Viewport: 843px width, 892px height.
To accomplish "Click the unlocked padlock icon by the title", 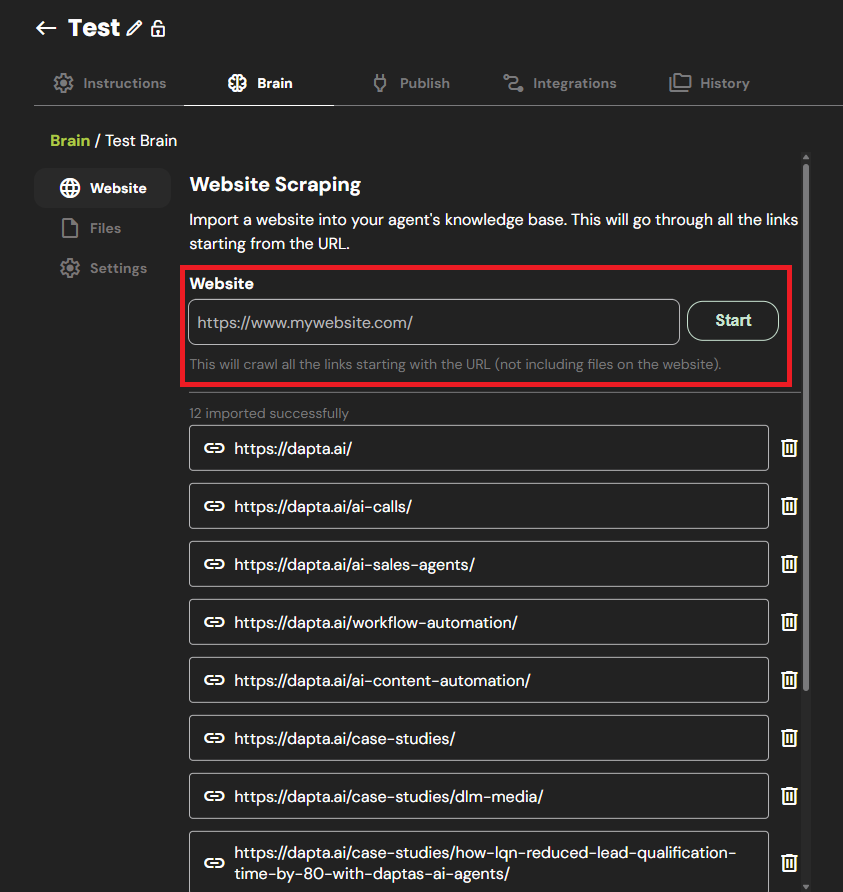I will tap(158, 29).
